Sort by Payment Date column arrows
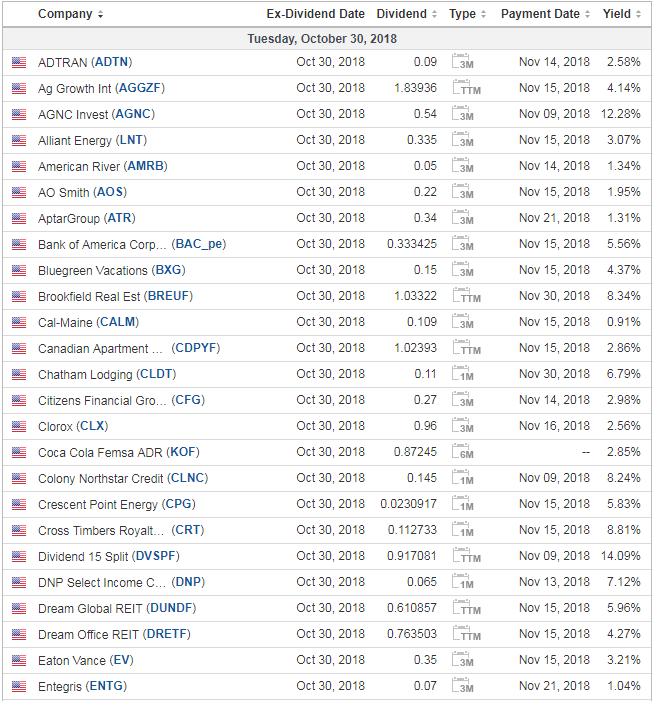This screenshot has height=701, width=652. [588, 14]
